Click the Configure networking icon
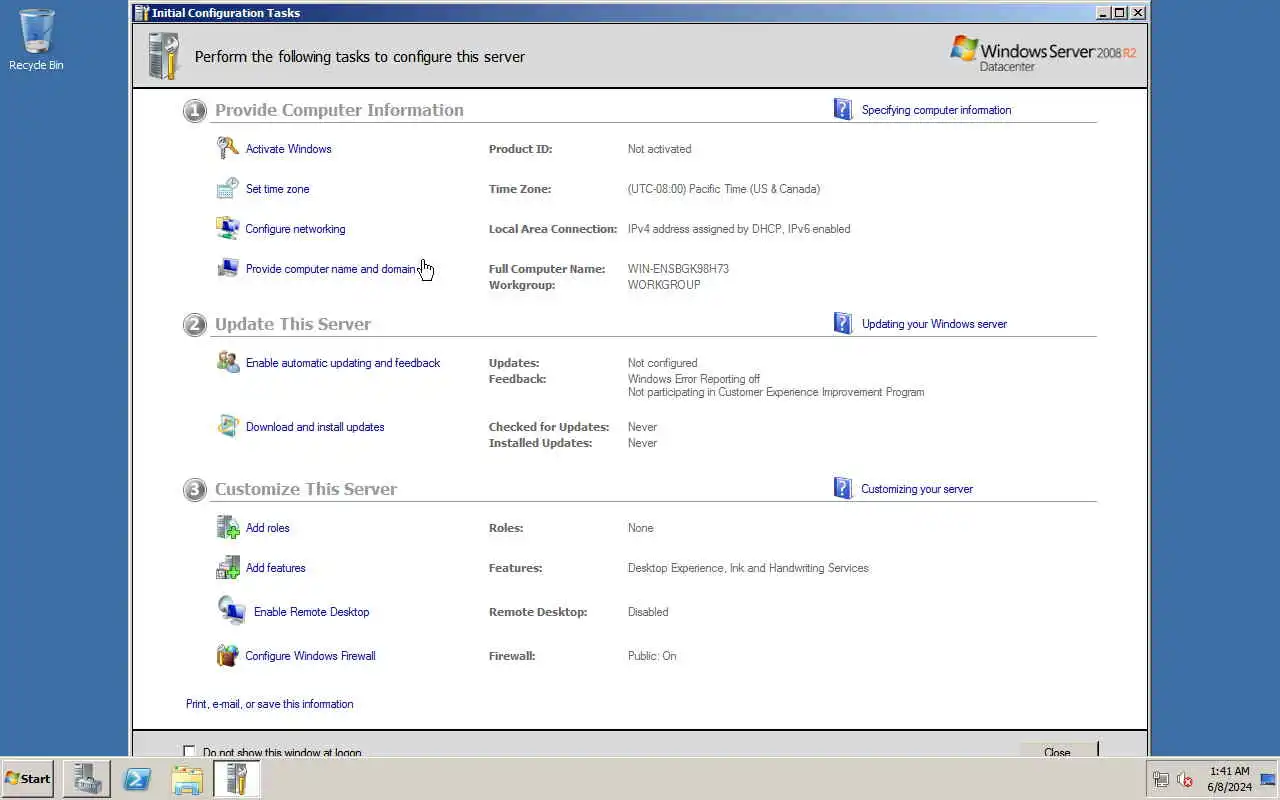Viewport: 1280px width, 800px height. pyautogui.click(x=228, y=228)
